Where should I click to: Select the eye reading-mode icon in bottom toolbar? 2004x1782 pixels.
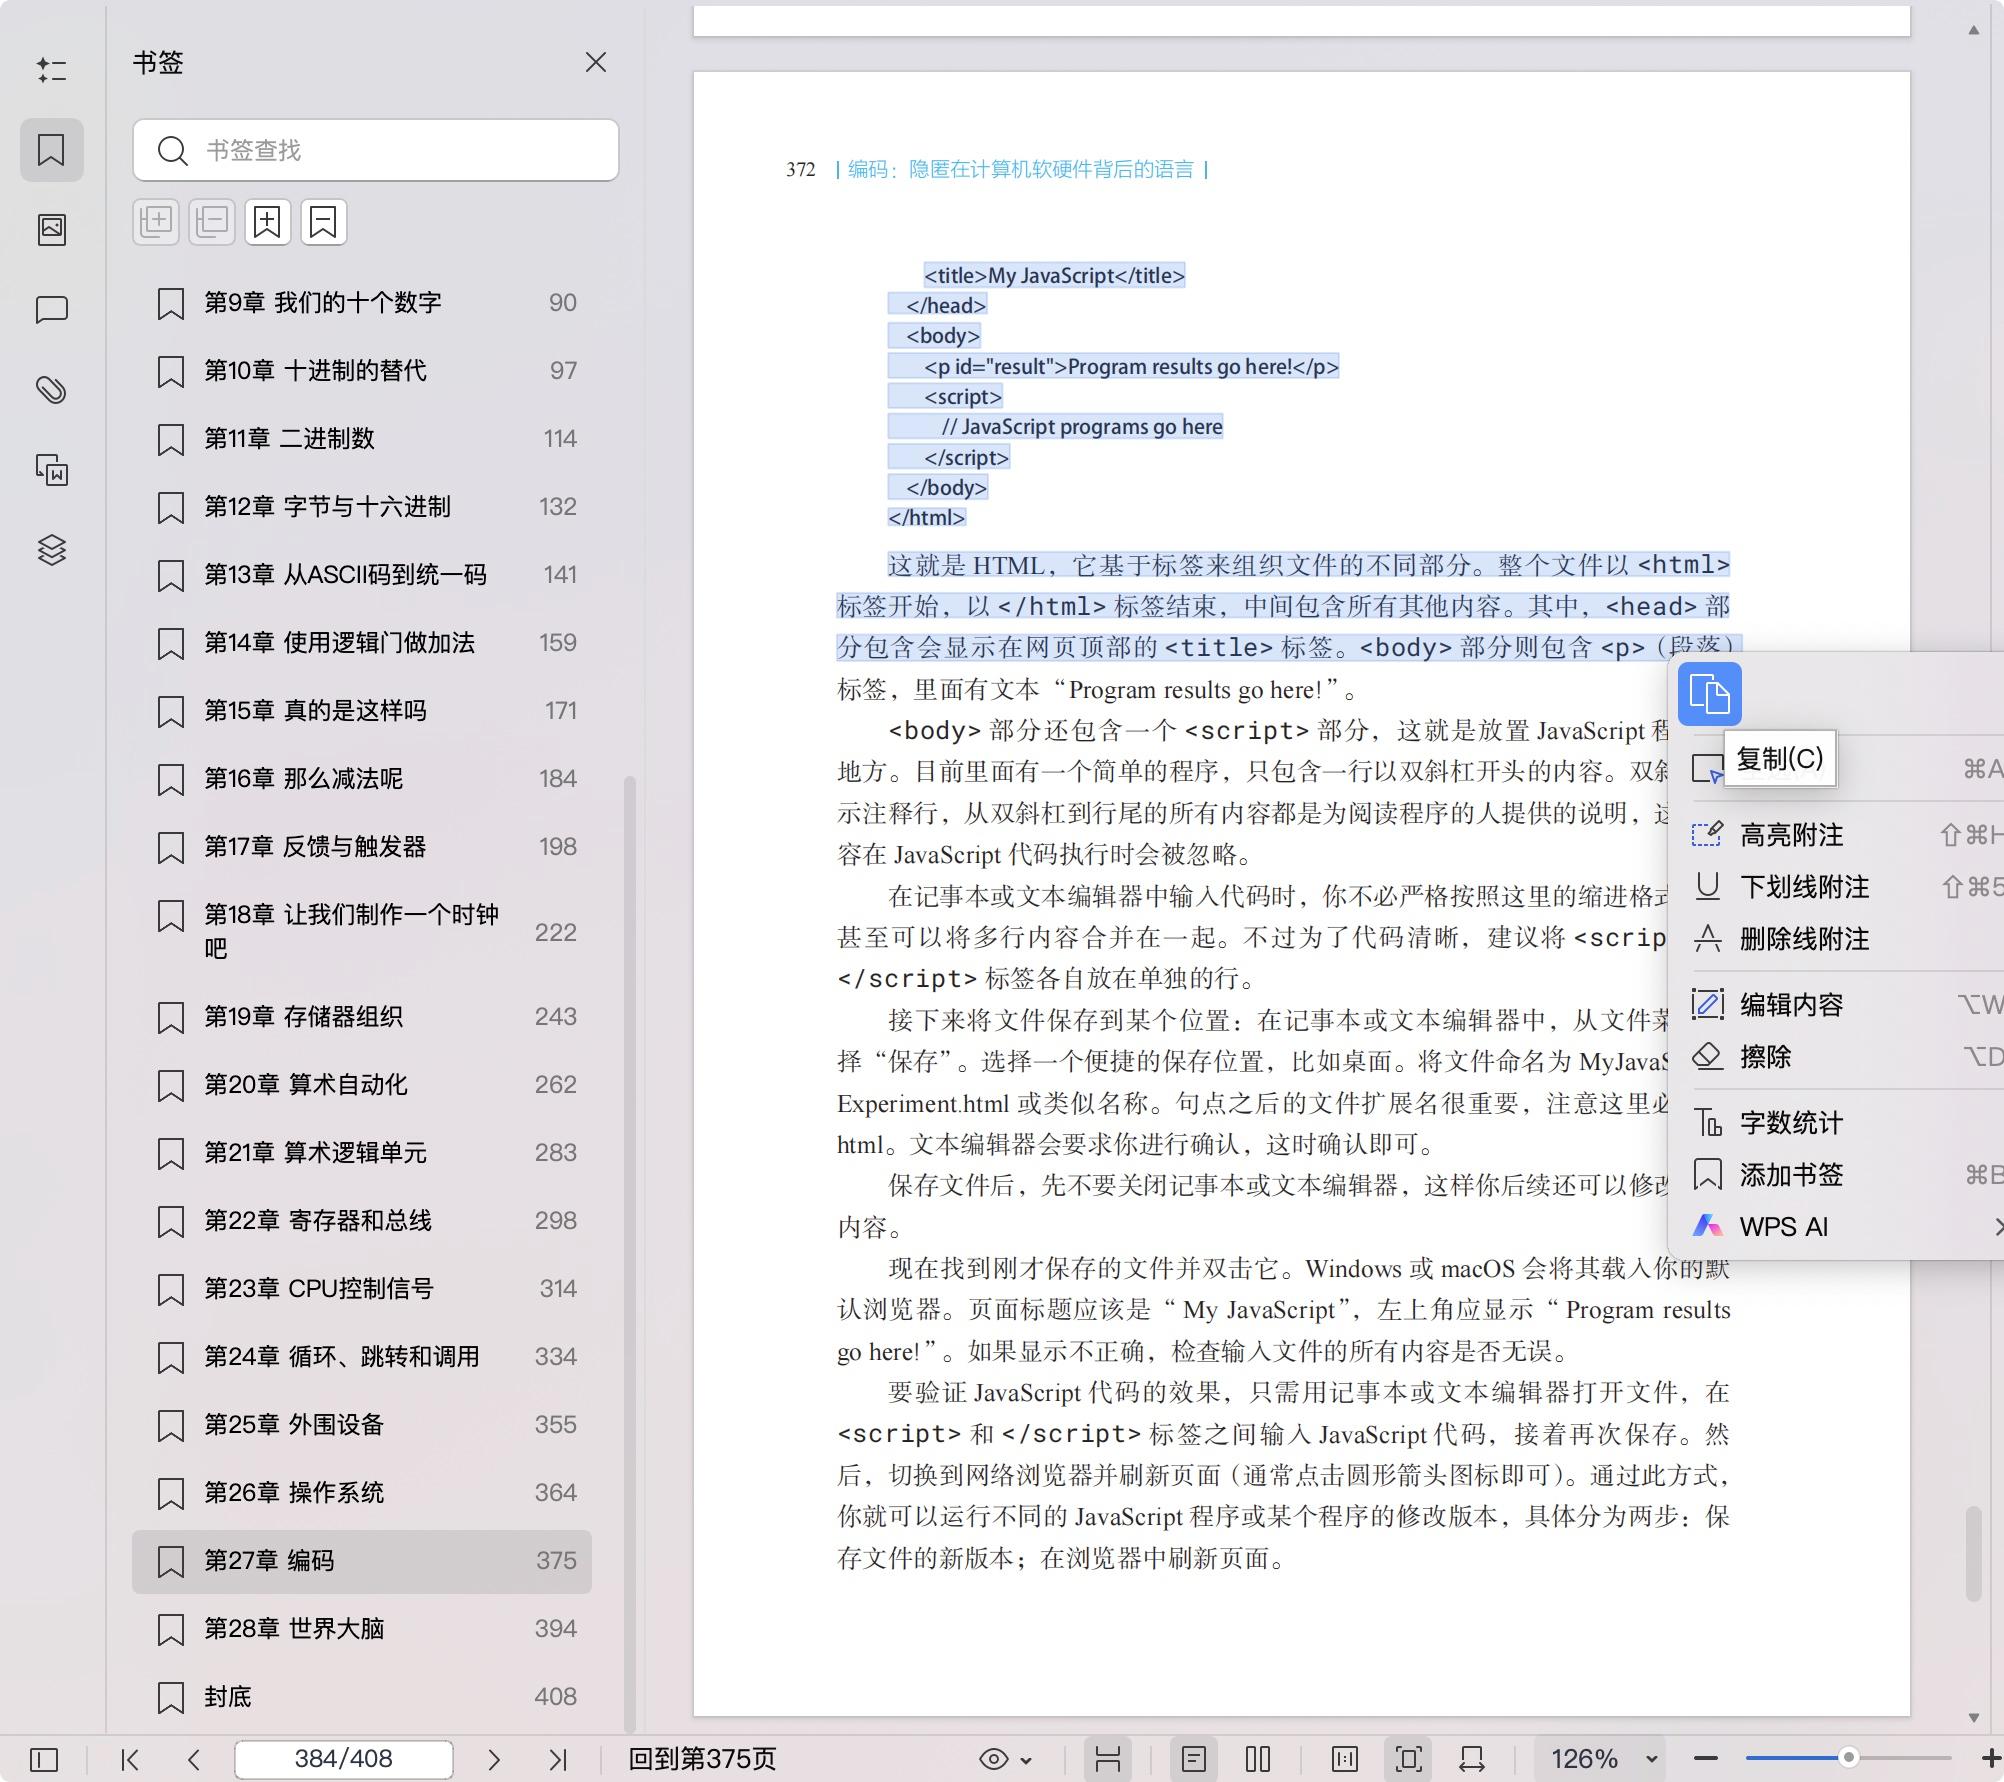point(993,1758)
